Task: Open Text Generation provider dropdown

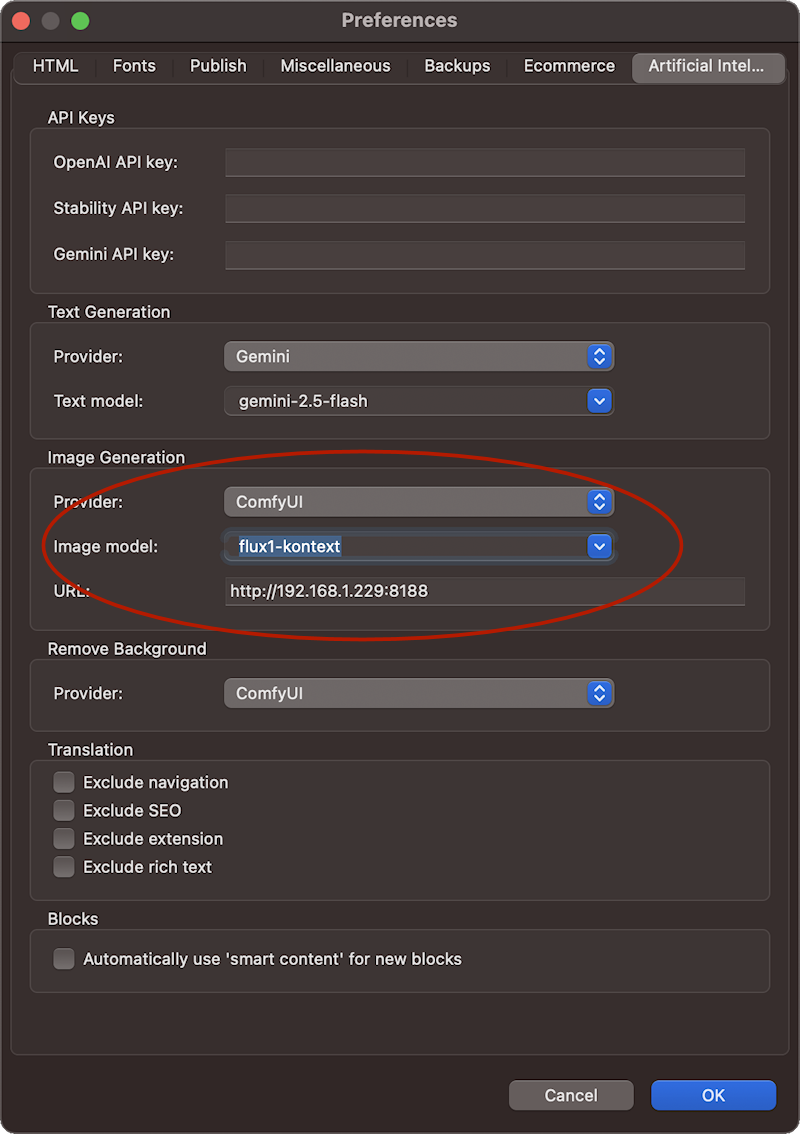Action: click(418, 356)
